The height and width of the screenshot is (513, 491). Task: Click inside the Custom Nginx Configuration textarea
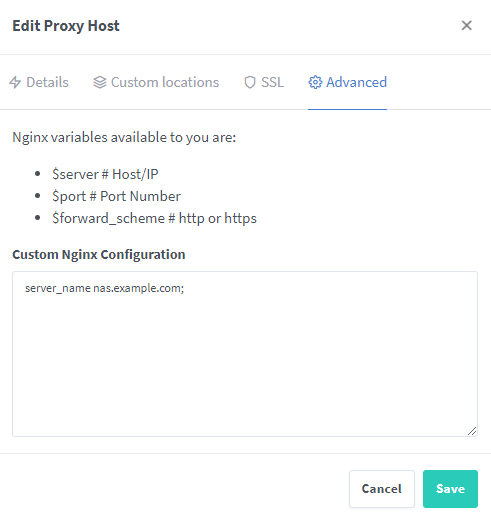coord(245,354)
